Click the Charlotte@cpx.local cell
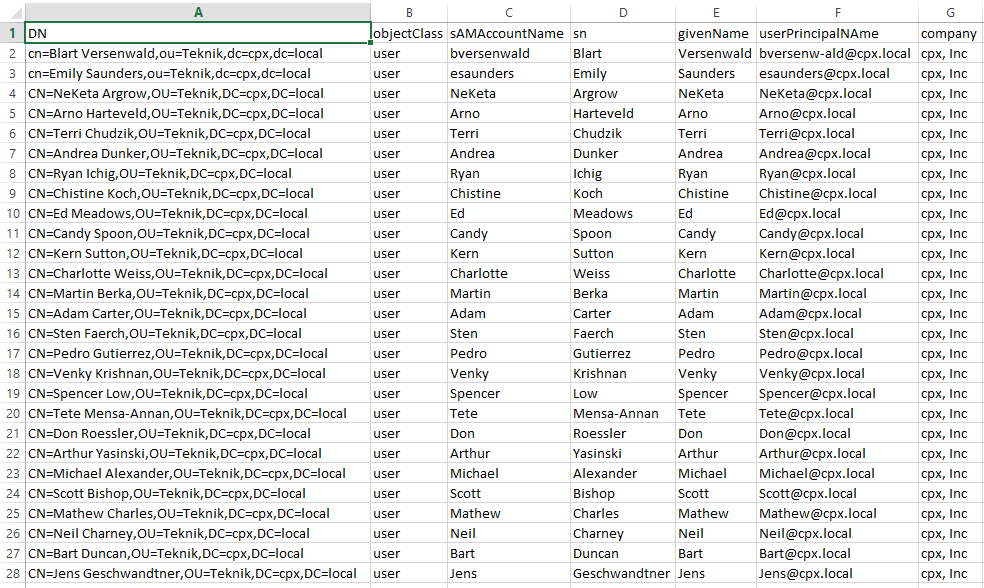The image size is (984, 588). click(x=837, y=274)
